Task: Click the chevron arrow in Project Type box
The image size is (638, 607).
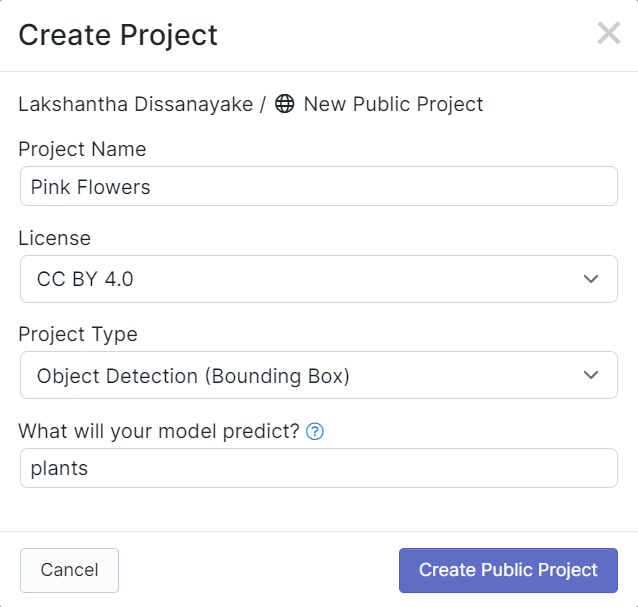Action: click(591, 375)
